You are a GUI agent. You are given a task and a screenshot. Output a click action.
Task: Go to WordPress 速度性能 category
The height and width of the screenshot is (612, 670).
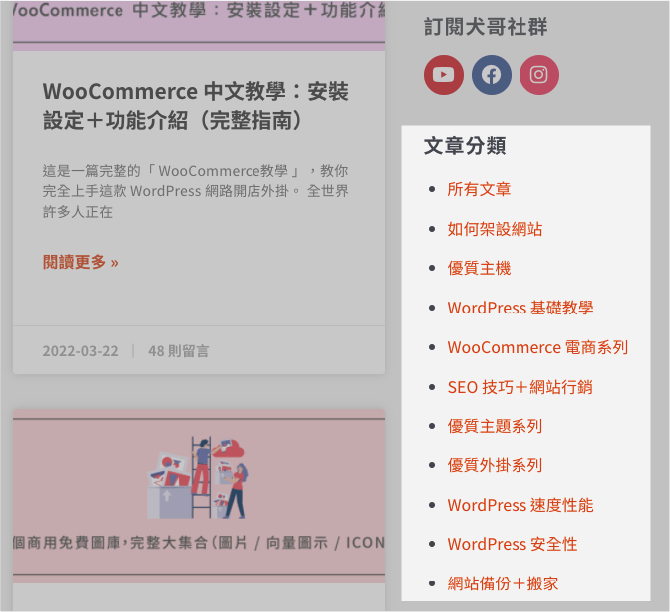[x=520, y=505]
